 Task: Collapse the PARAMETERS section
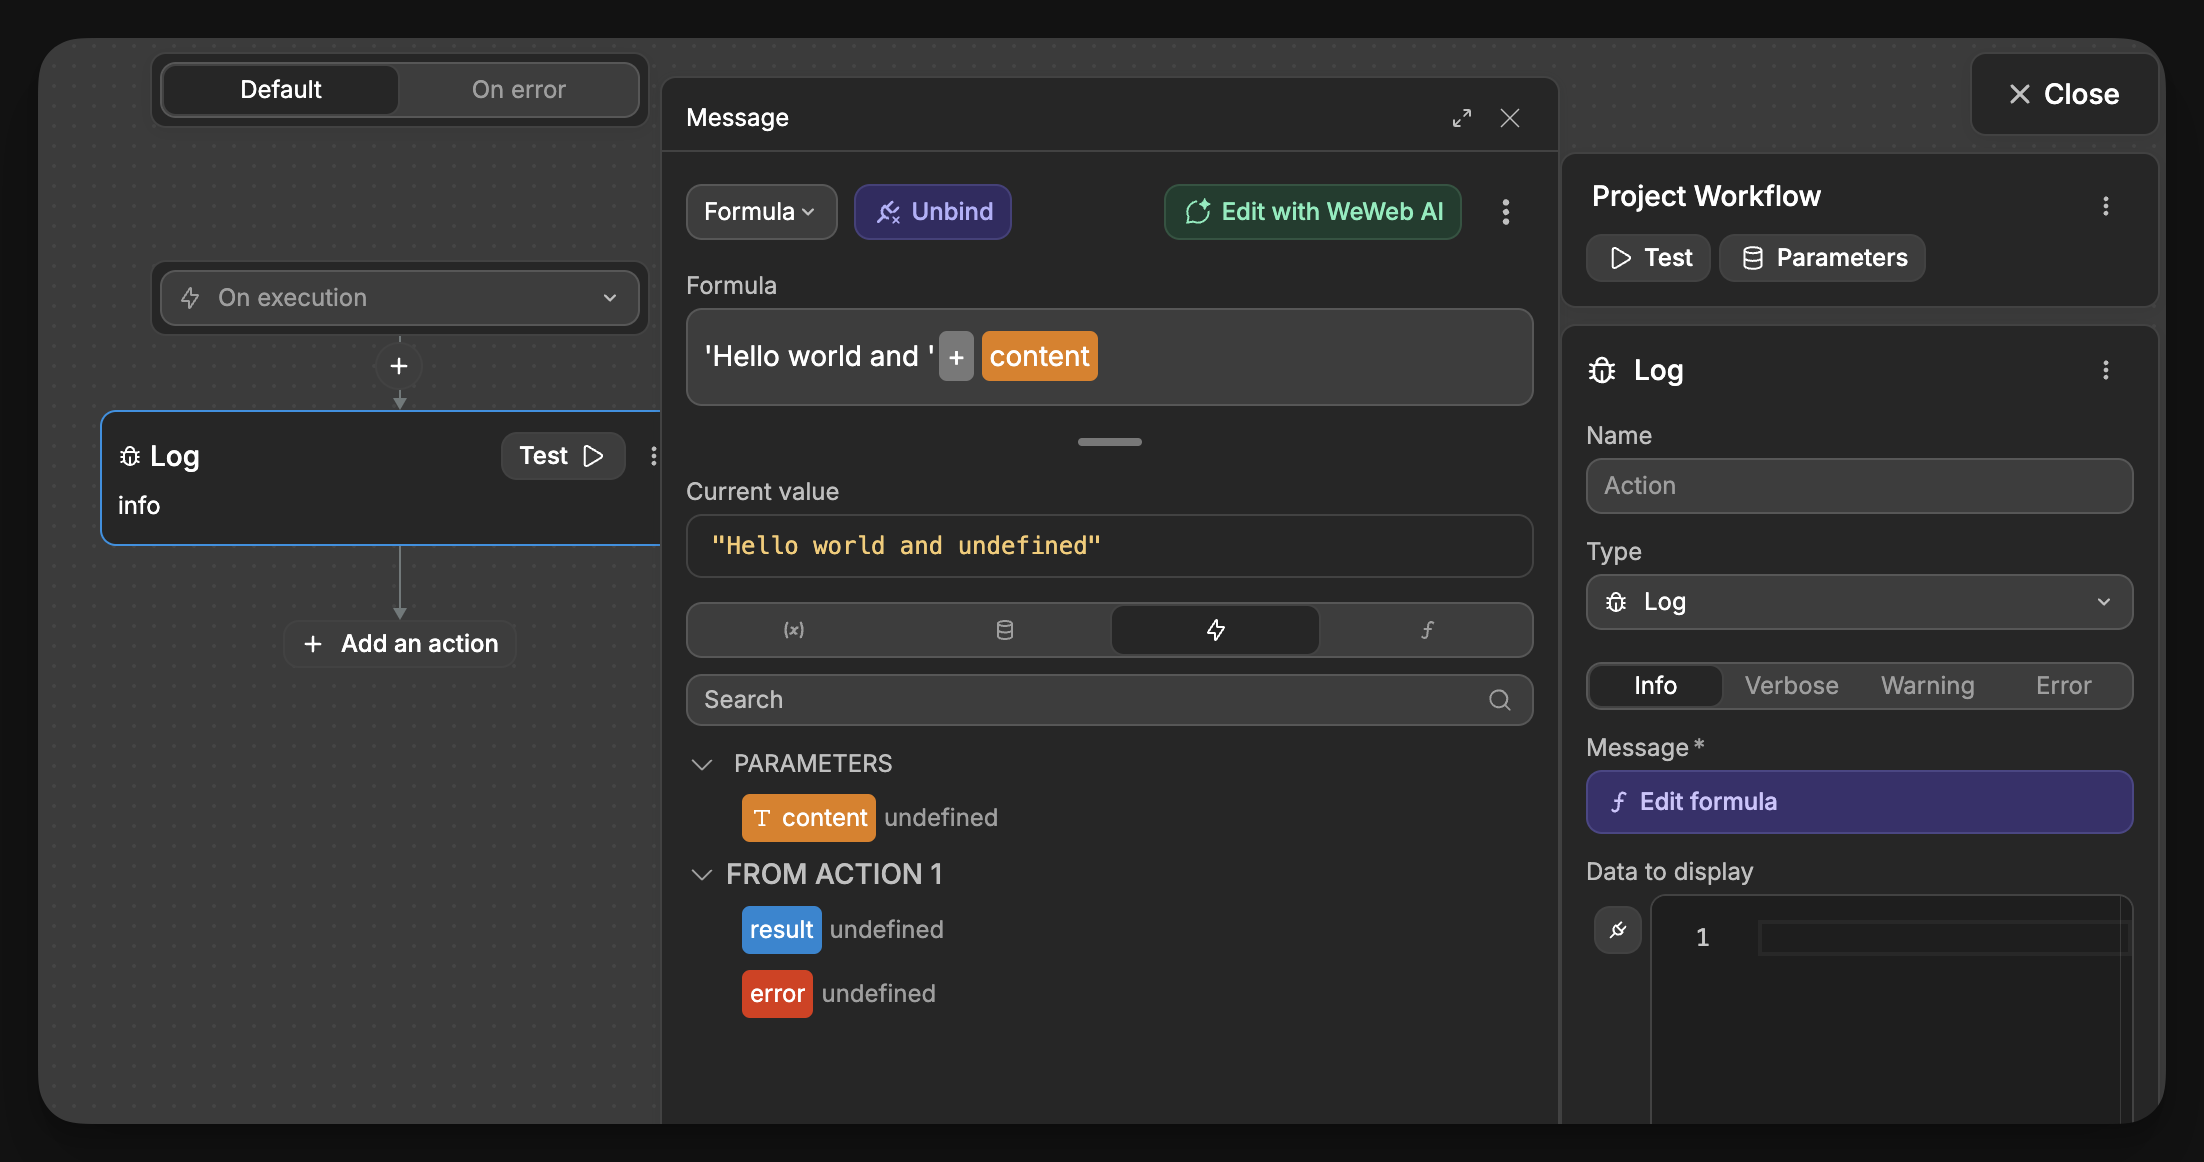coord(702,763)
